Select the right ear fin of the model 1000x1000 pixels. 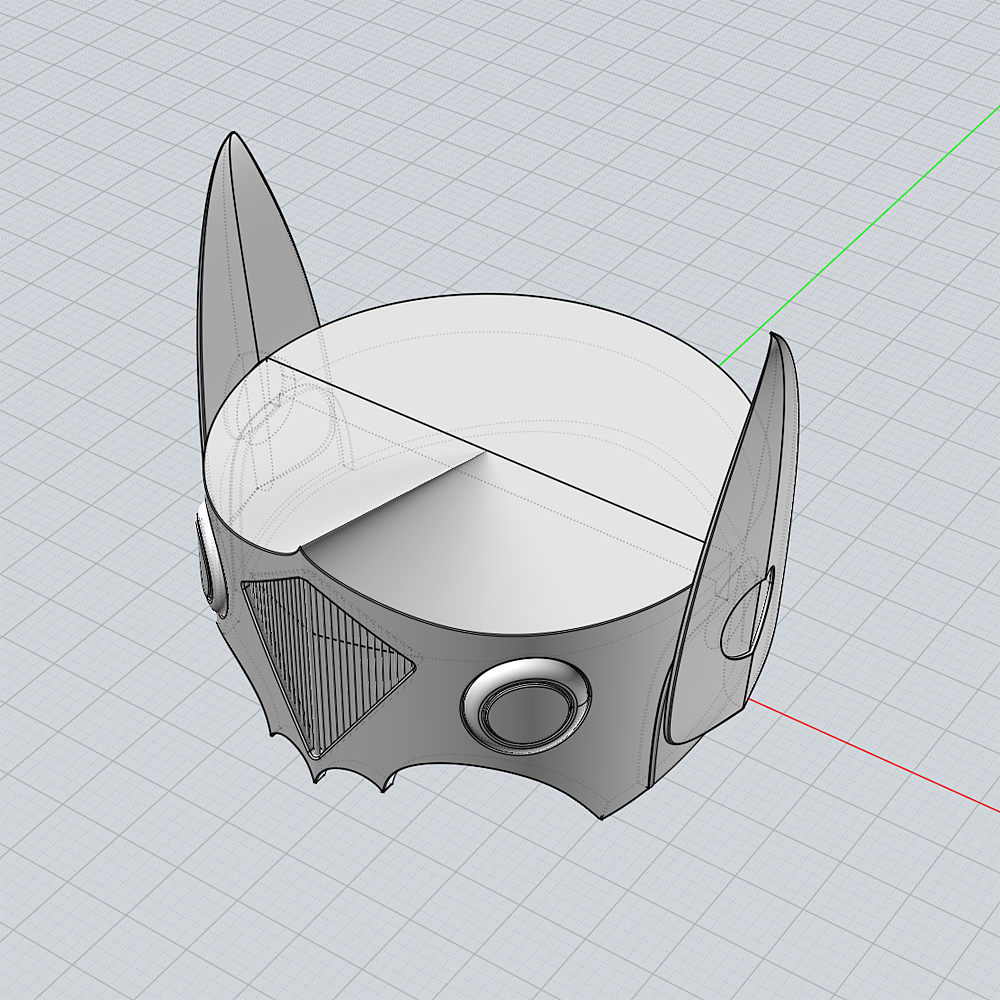coord(733,542)
